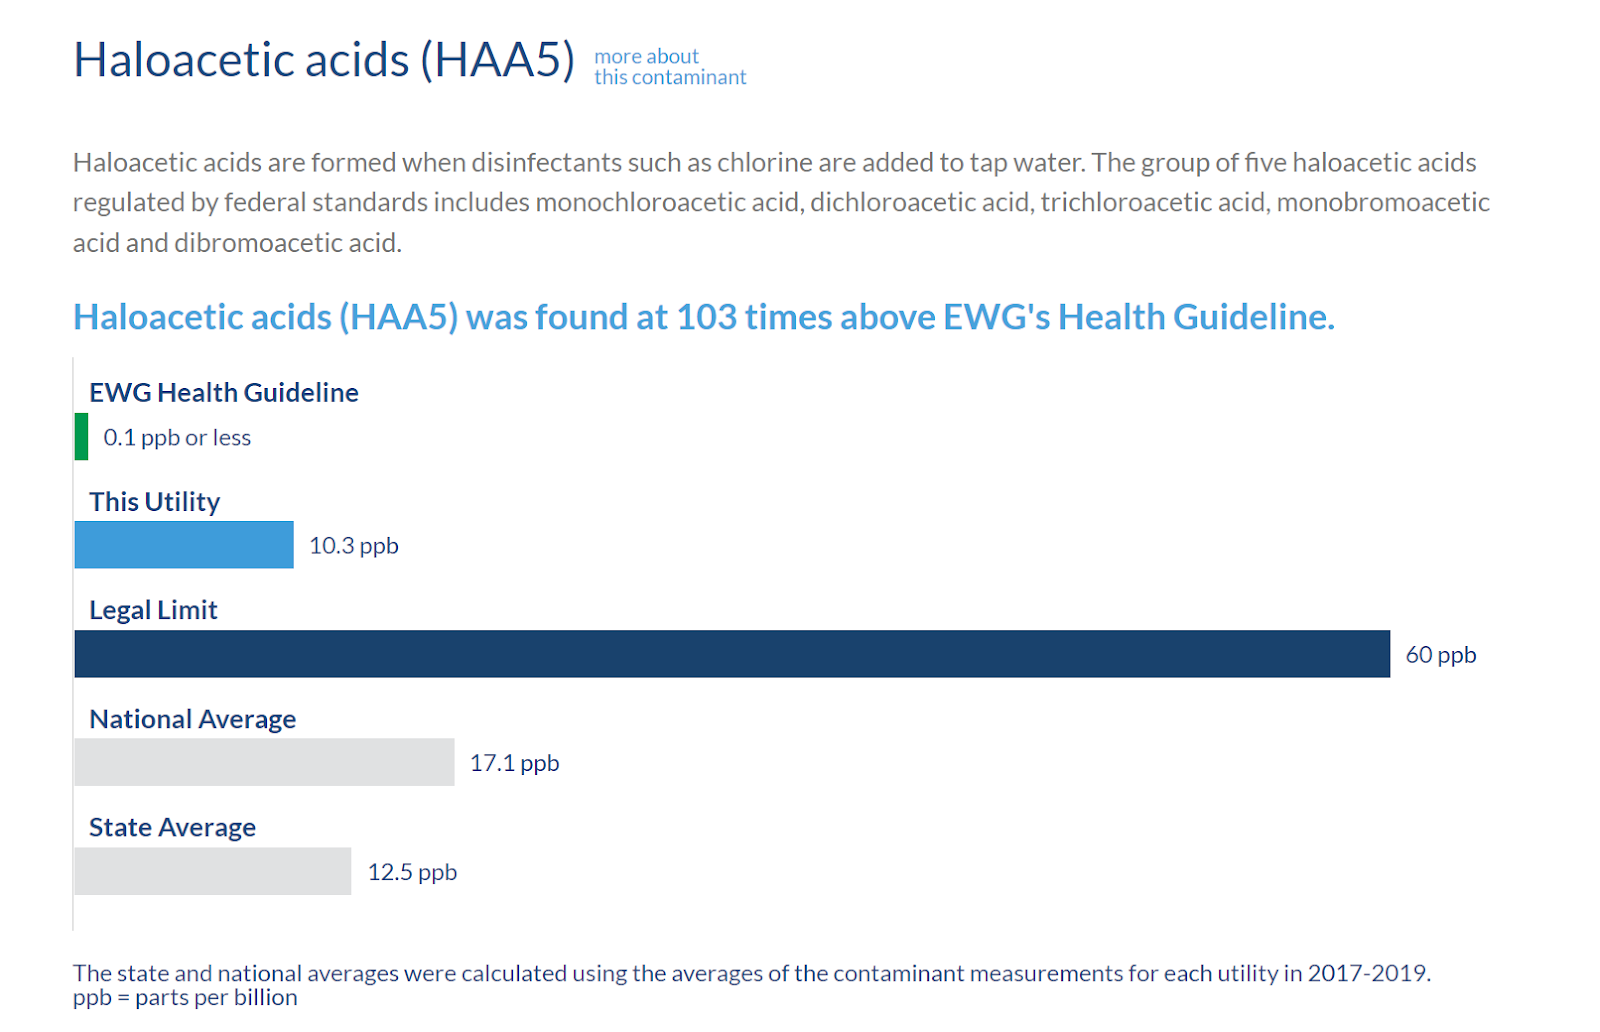Image resolution: width=1600 pixels, height=1032 pixels.
Task: Click the '103 times above' headline
Action: 704,317
